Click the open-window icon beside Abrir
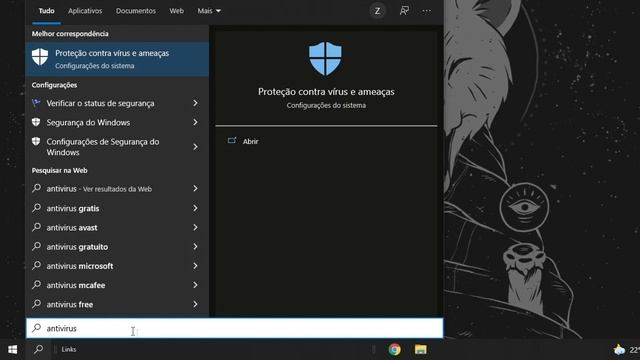640x360 pixels. point(232,141)
